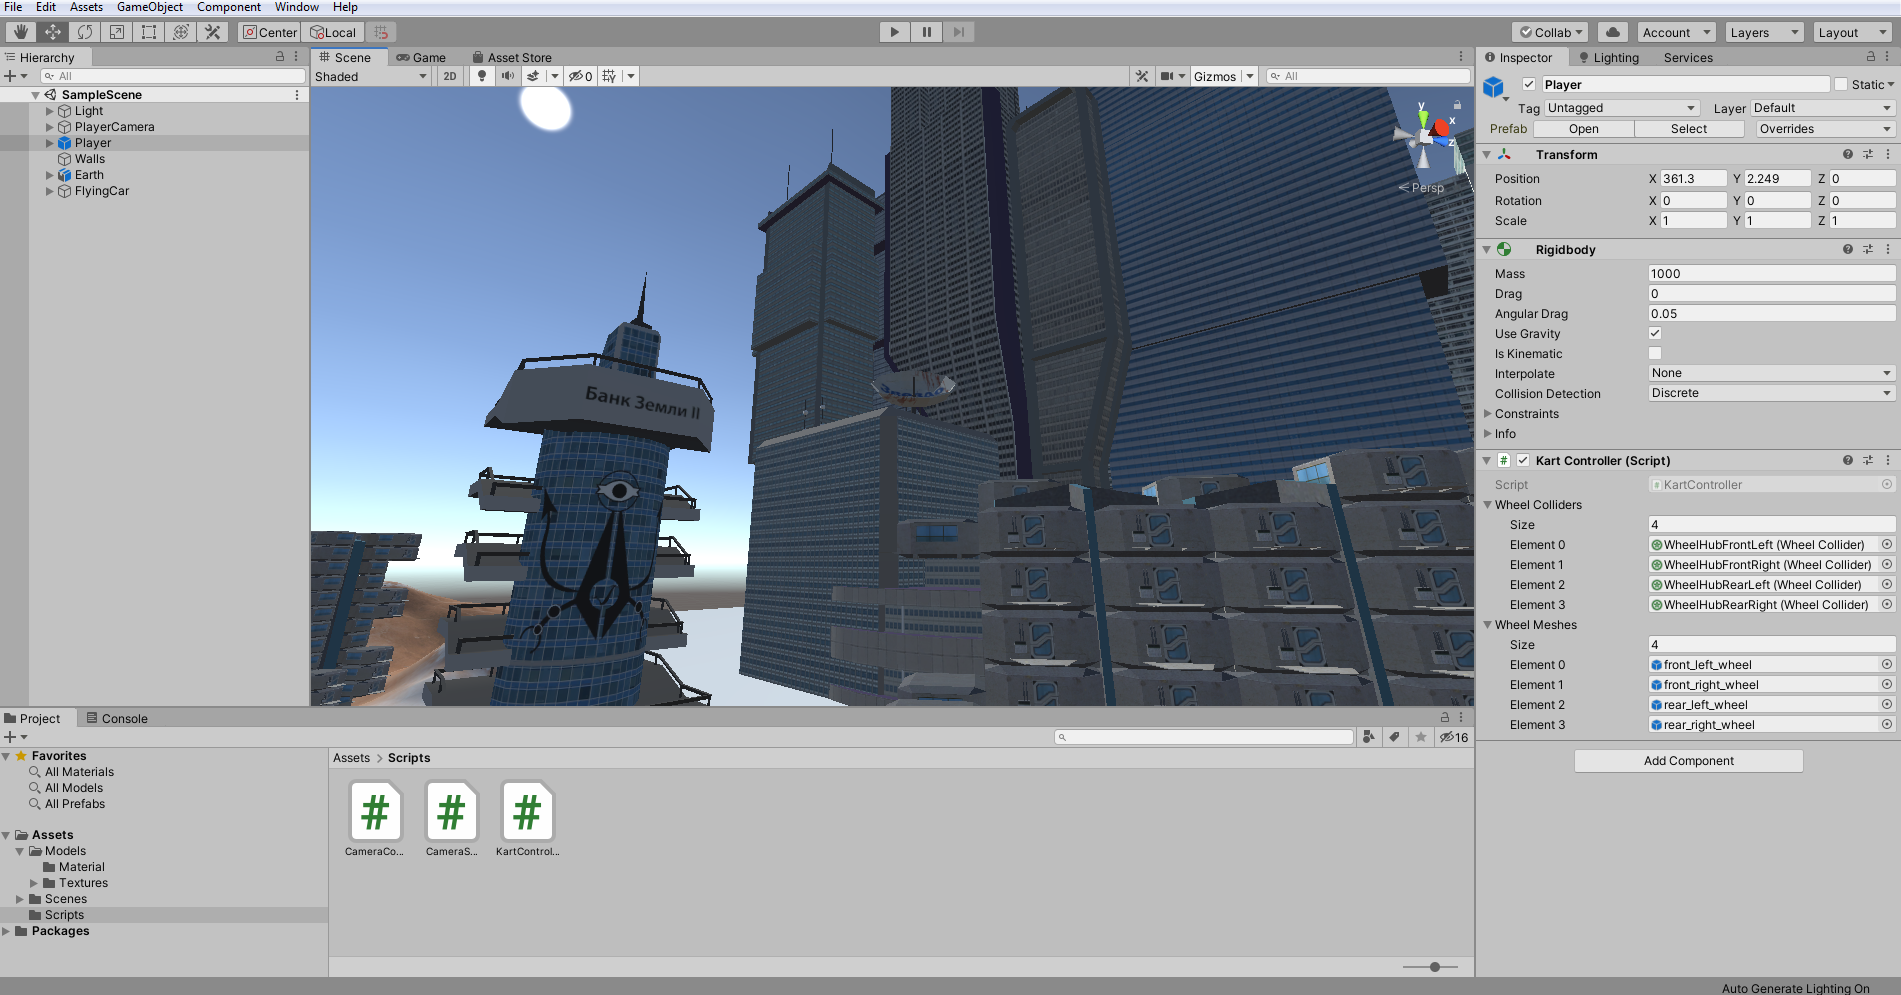Select the Rotate tool
1901x995 pixels.
[85, 32]
